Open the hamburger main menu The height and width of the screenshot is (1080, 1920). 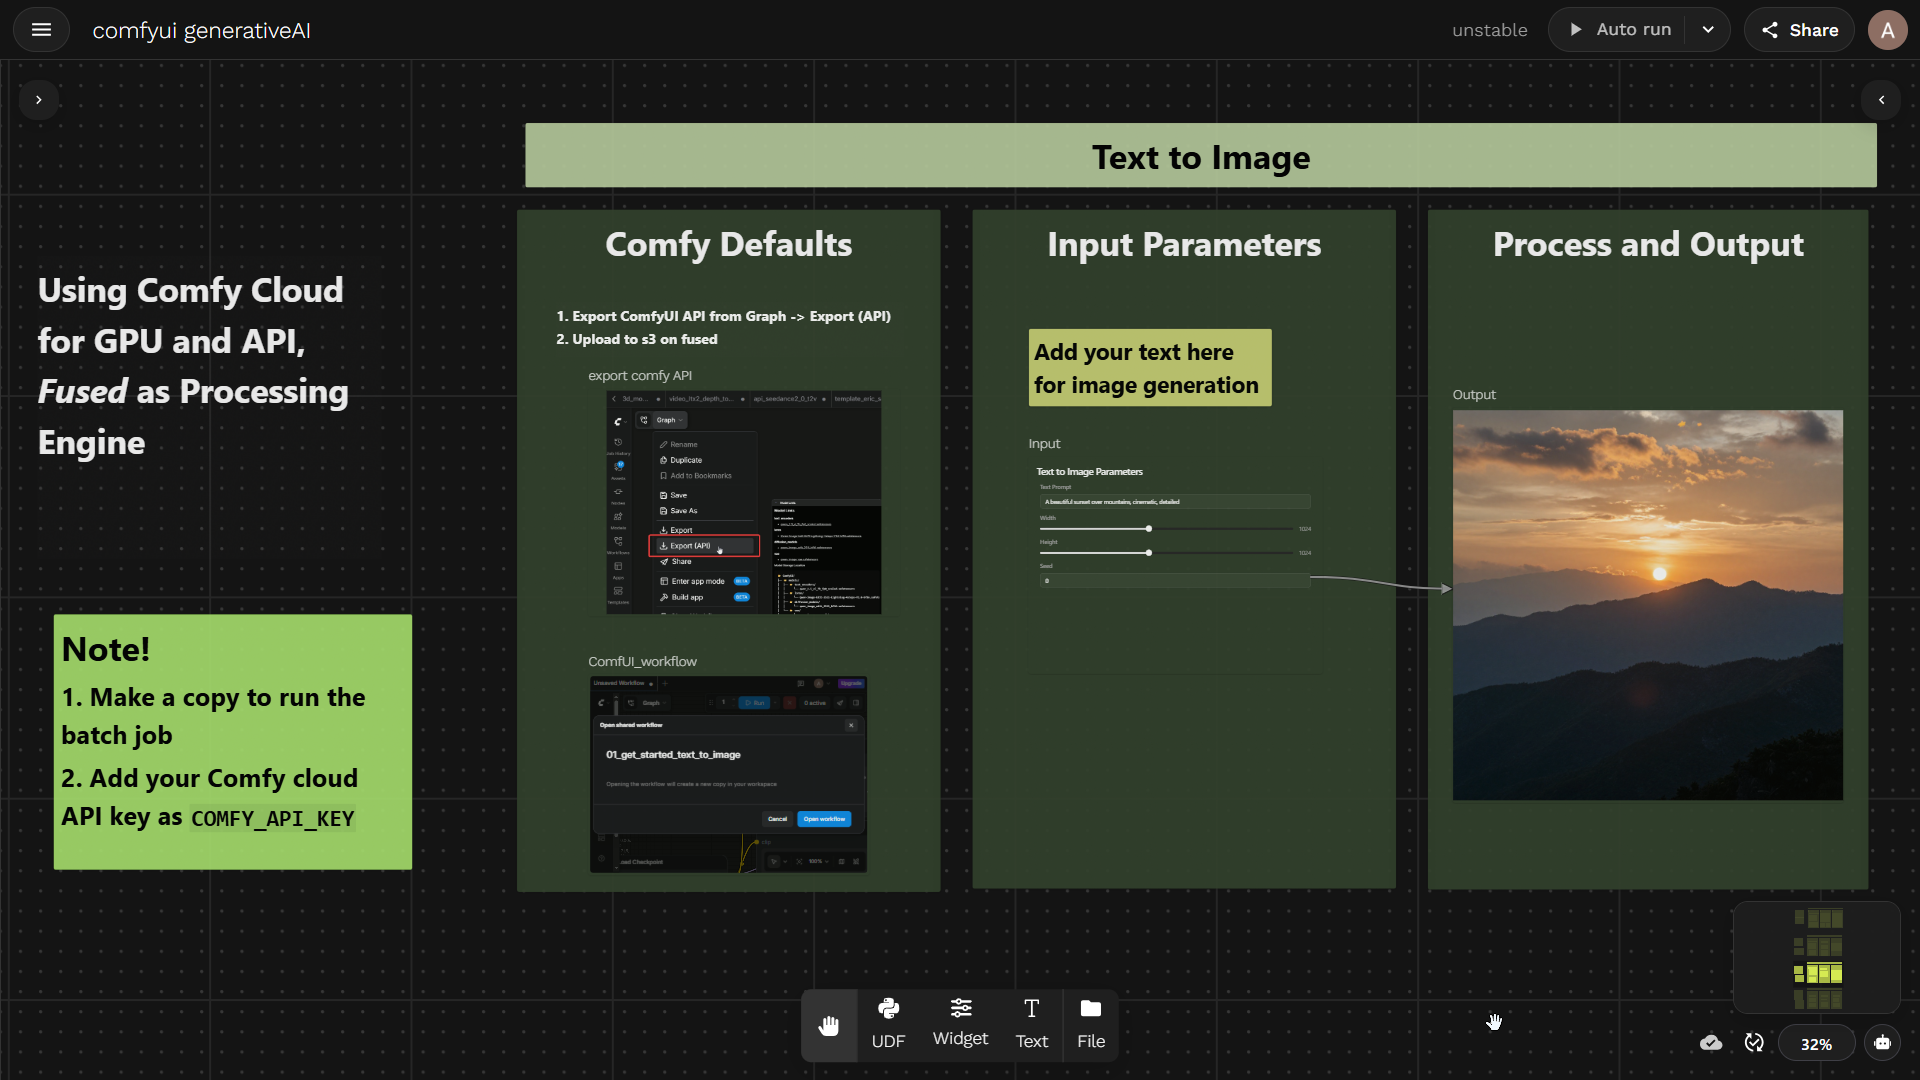[x=41, y=30]
